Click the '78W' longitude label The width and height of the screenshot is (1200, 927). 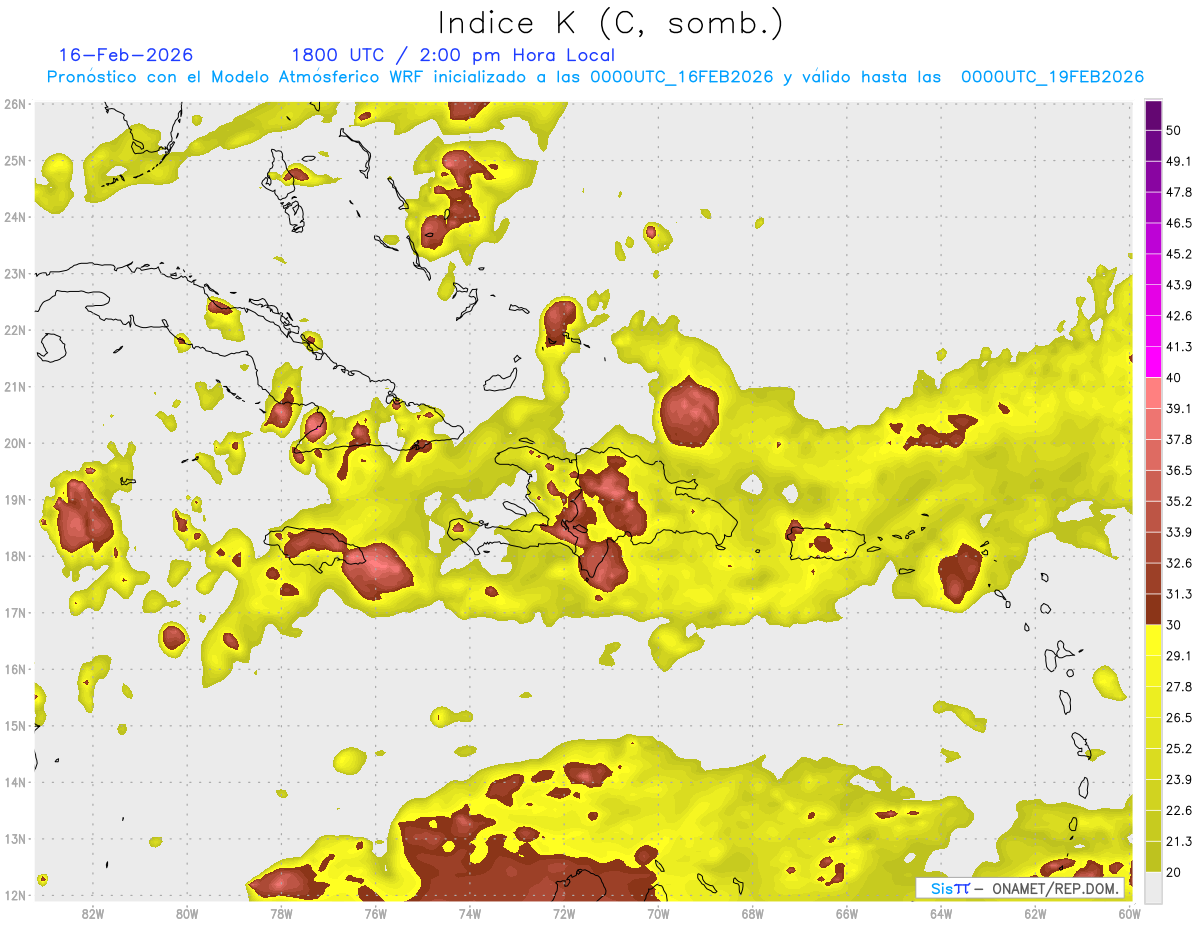pos(281,913)
